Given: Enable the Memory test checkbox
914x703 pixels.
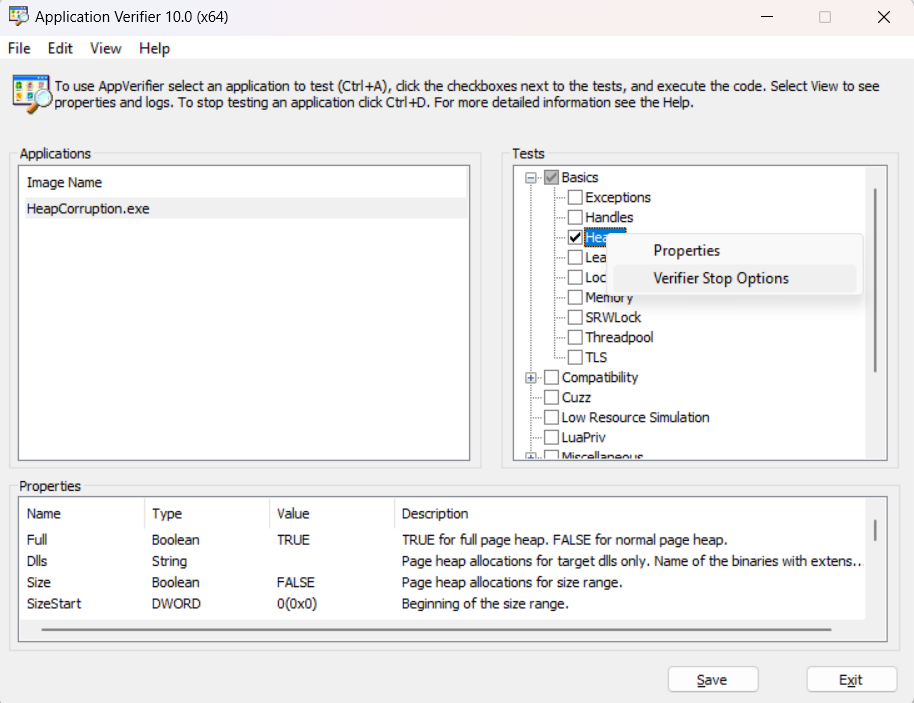Looking at the screenshot, I should pos(575,297).
